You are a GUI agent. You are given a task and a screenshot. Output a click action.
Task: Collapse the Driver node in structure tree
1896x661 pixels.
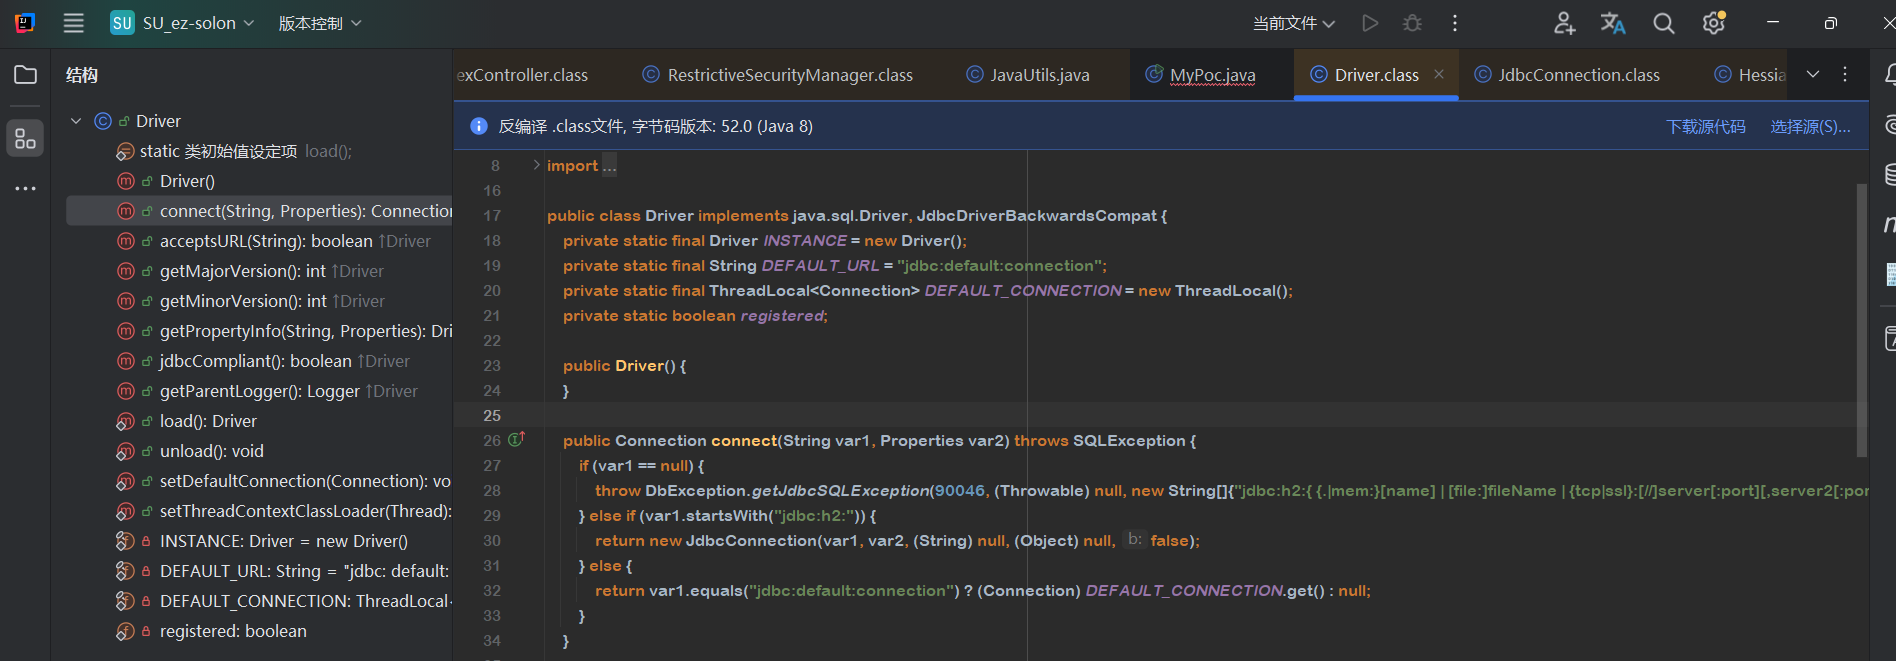(76, 121)
